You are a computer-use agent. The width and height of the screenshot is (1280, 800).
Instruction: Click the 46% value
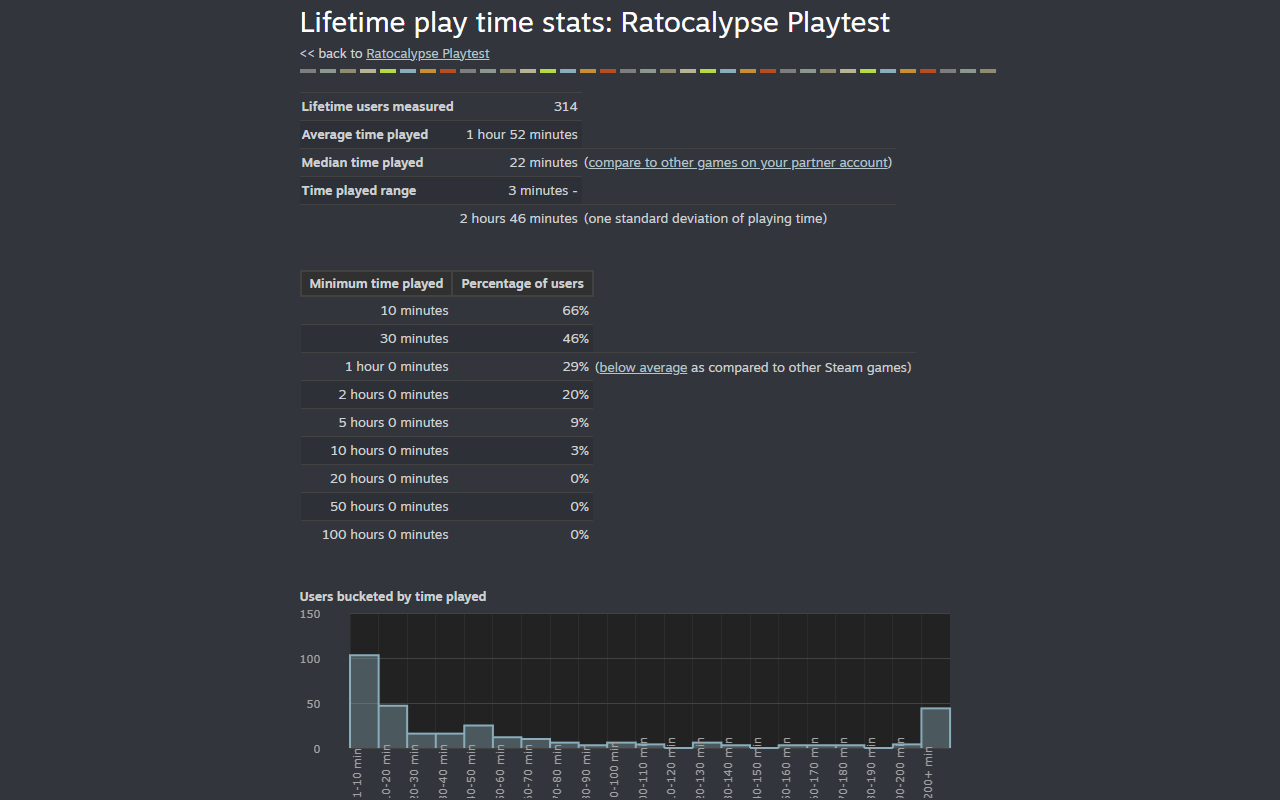click(576, 338)
